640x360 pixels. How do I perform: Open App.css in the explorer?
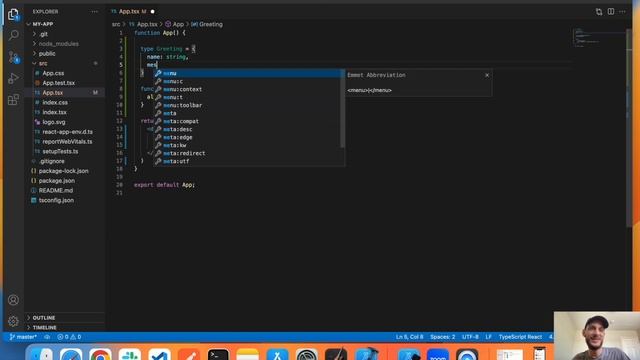pyautogui.click(x=65, y=73)
